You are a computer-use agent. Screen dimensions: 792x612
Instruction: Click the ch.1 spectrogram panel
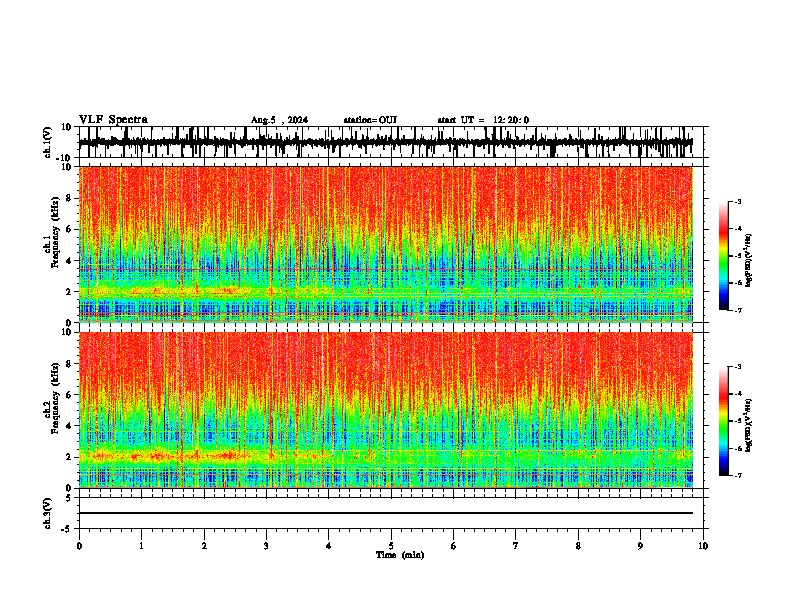(x=385, y=244)
